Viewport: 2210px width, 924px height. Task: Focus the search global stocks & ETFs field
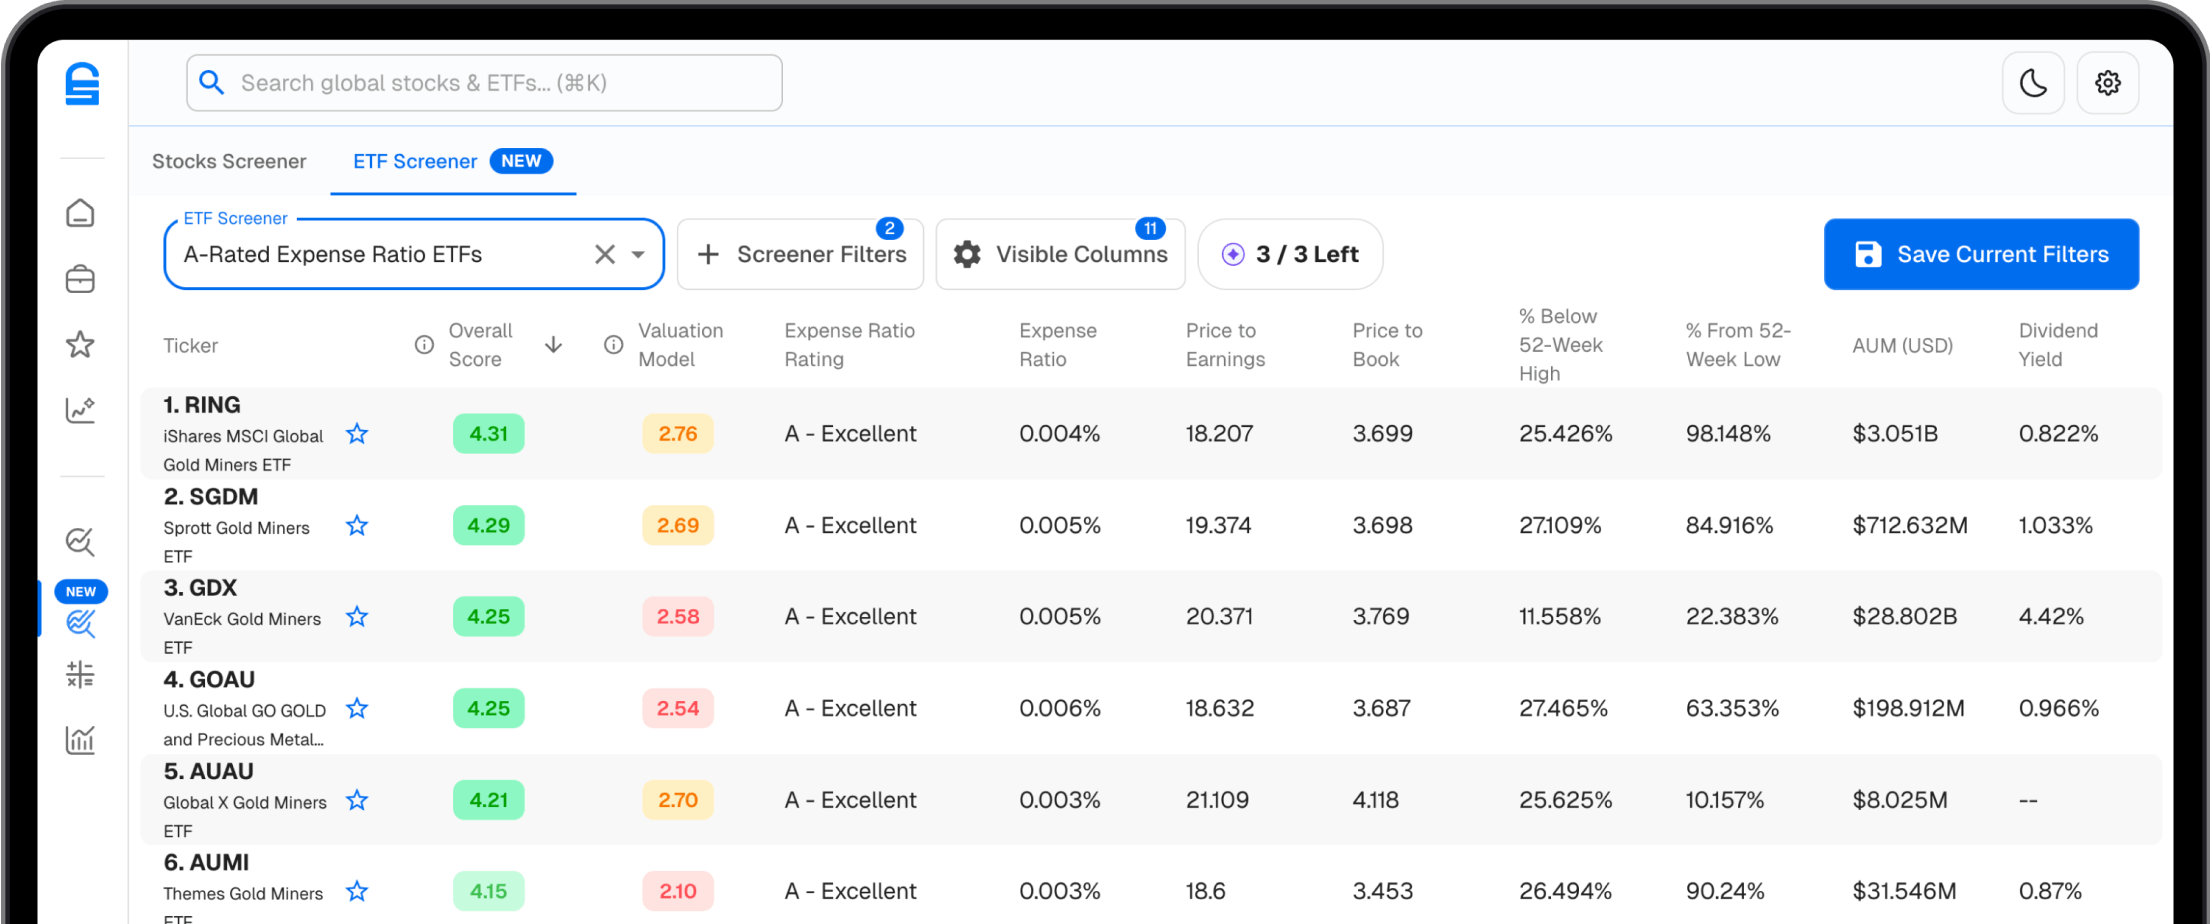484,83
